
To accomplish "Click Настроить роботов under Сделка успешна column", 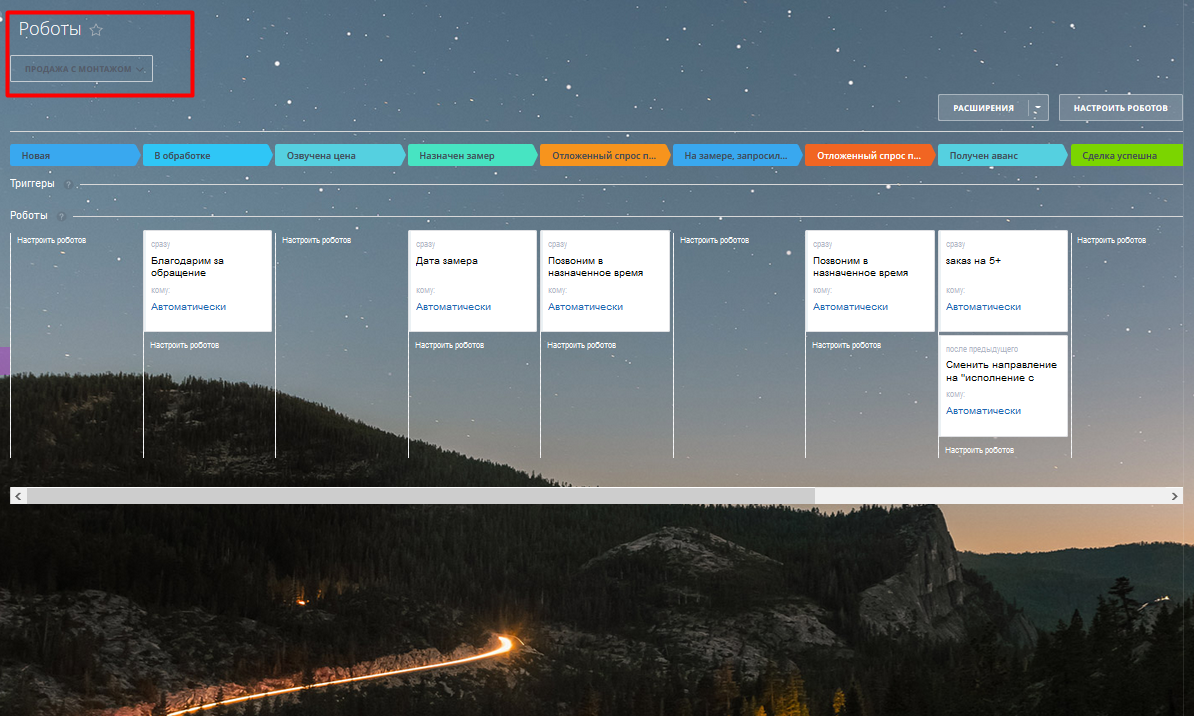I will pyautogui.click(x=1111, y=240).
